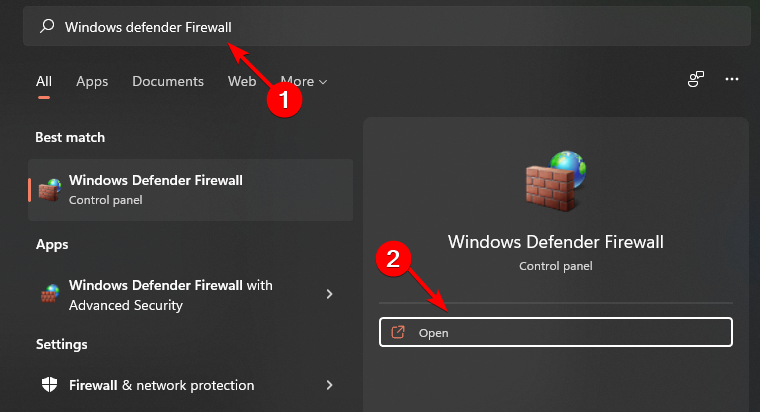Click the search magnifier icon
Image resolution: width=760 pixels, height=412 pixels.
pyautogui.click(x=46, y=27)
